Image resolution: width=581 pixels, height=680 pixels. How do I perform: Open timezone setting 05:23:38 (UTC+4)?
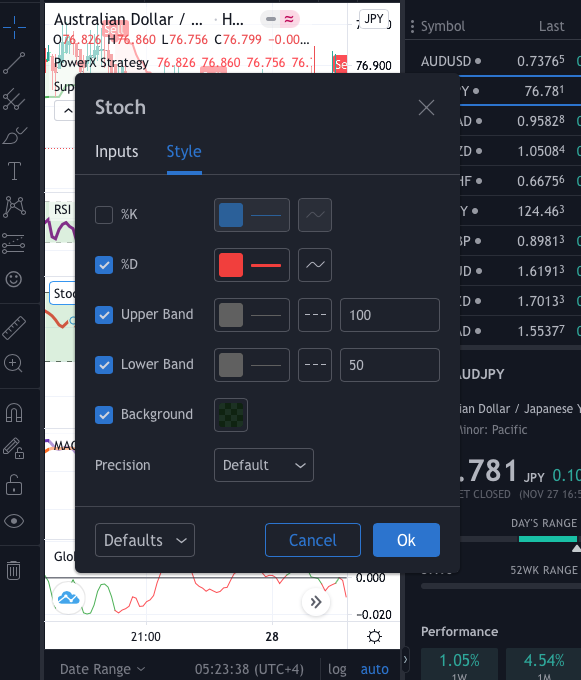tap(249, 669)
